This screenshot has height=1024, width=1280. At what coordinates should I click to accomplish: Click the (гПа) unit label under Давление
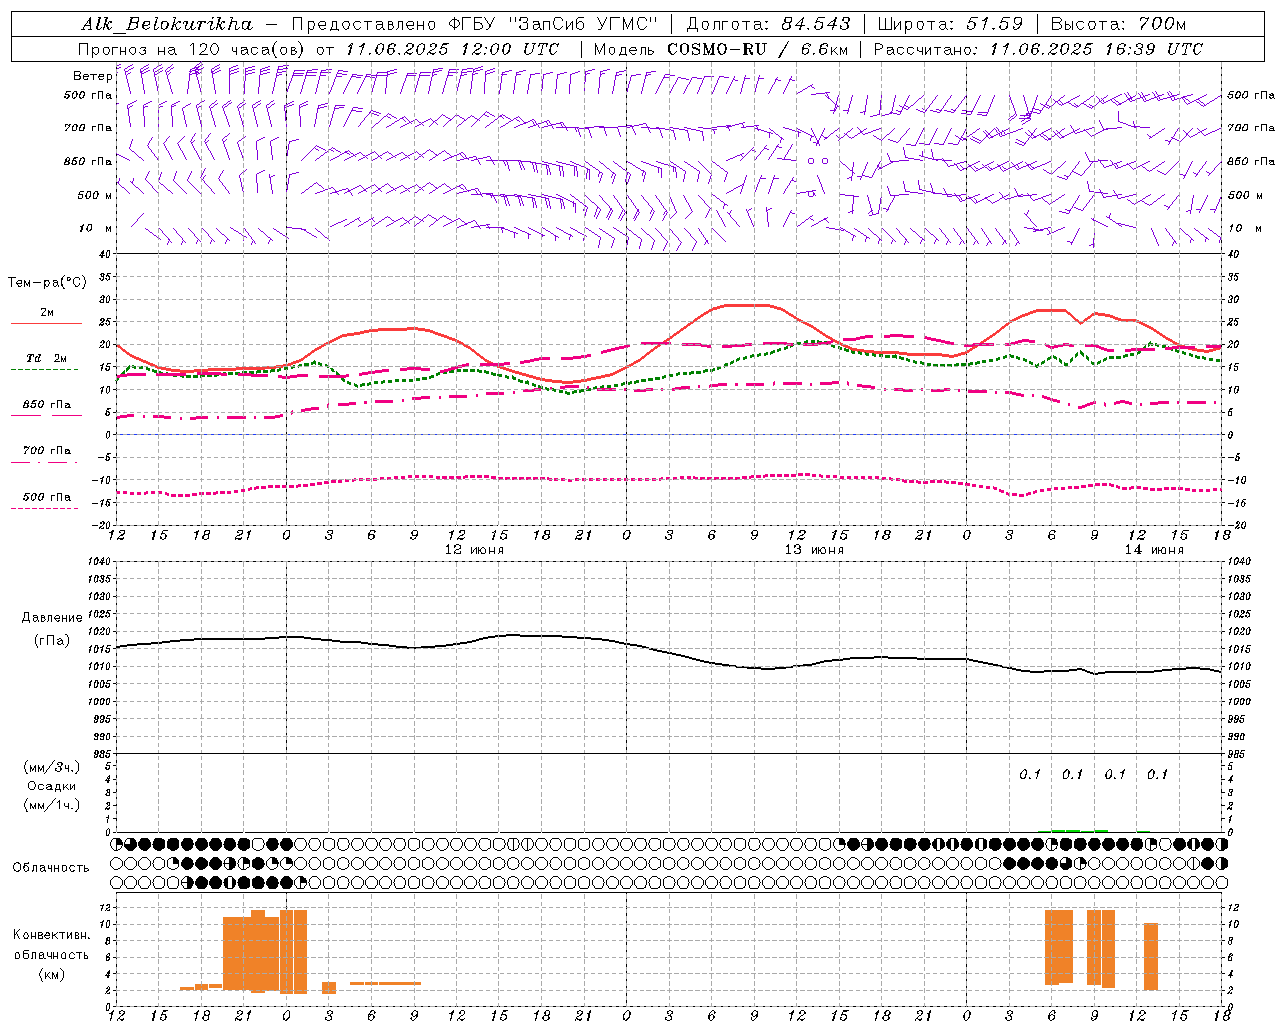pos(52,641)
